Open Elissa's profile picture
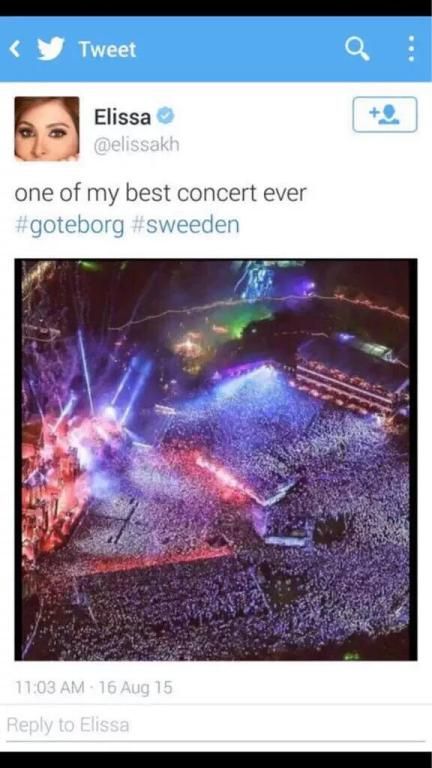Viewport: 432px width, 768px height. pos(47,129)
